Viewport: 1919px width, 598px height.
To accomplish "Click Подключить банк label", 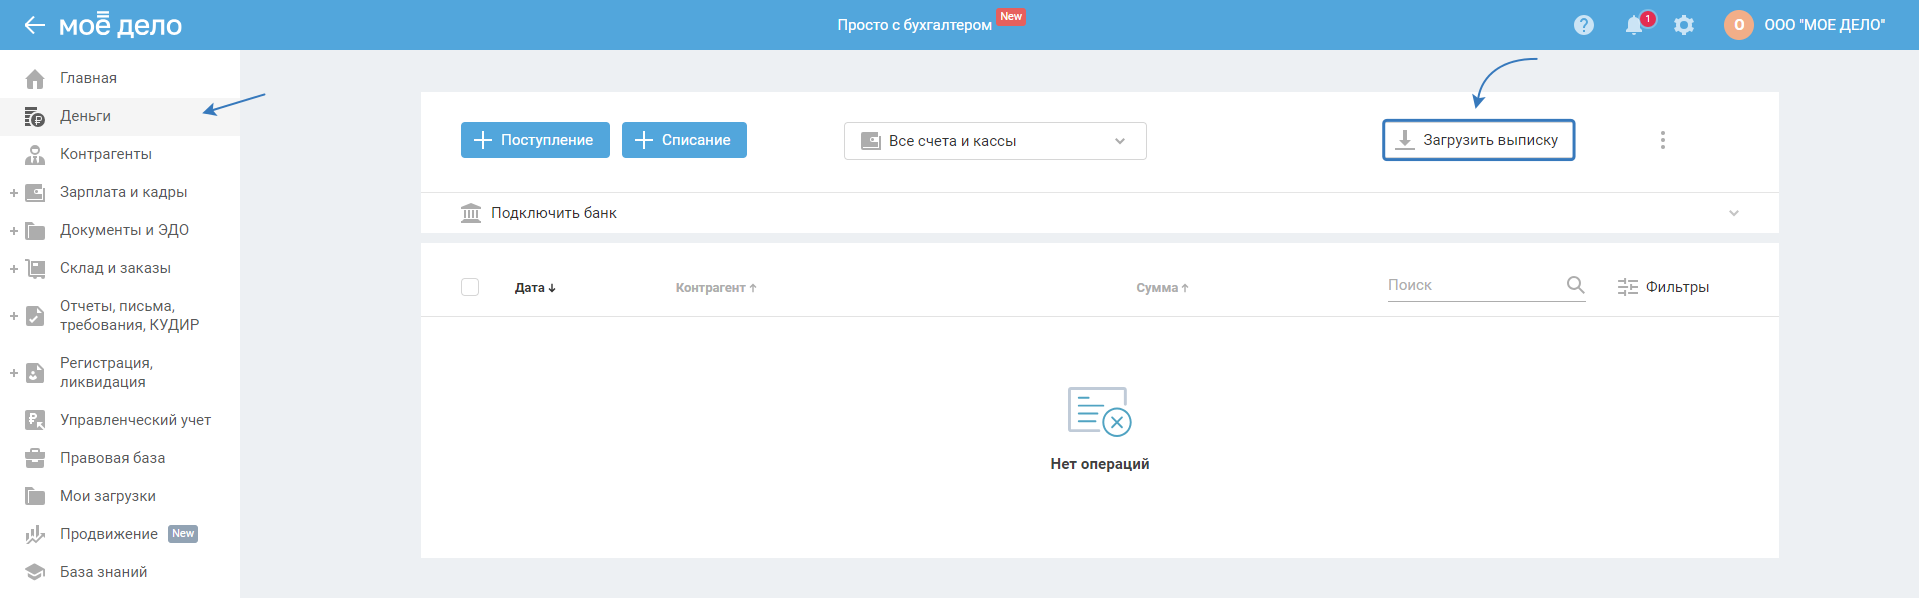I will (x=553, y=213).
